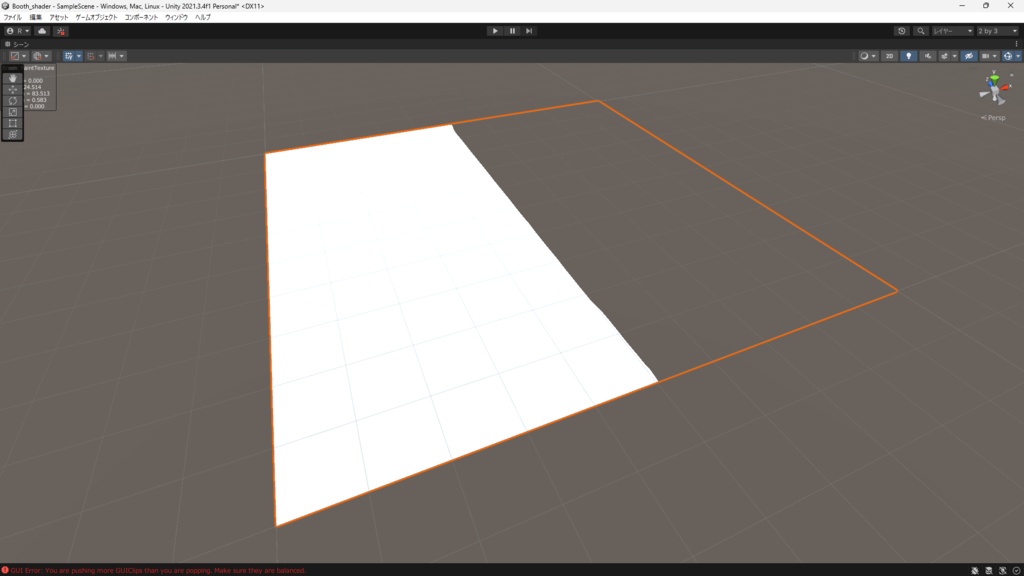Screen dimensions: 1024x576
Task: Select the Rect tool
Action: coord(12,123)
